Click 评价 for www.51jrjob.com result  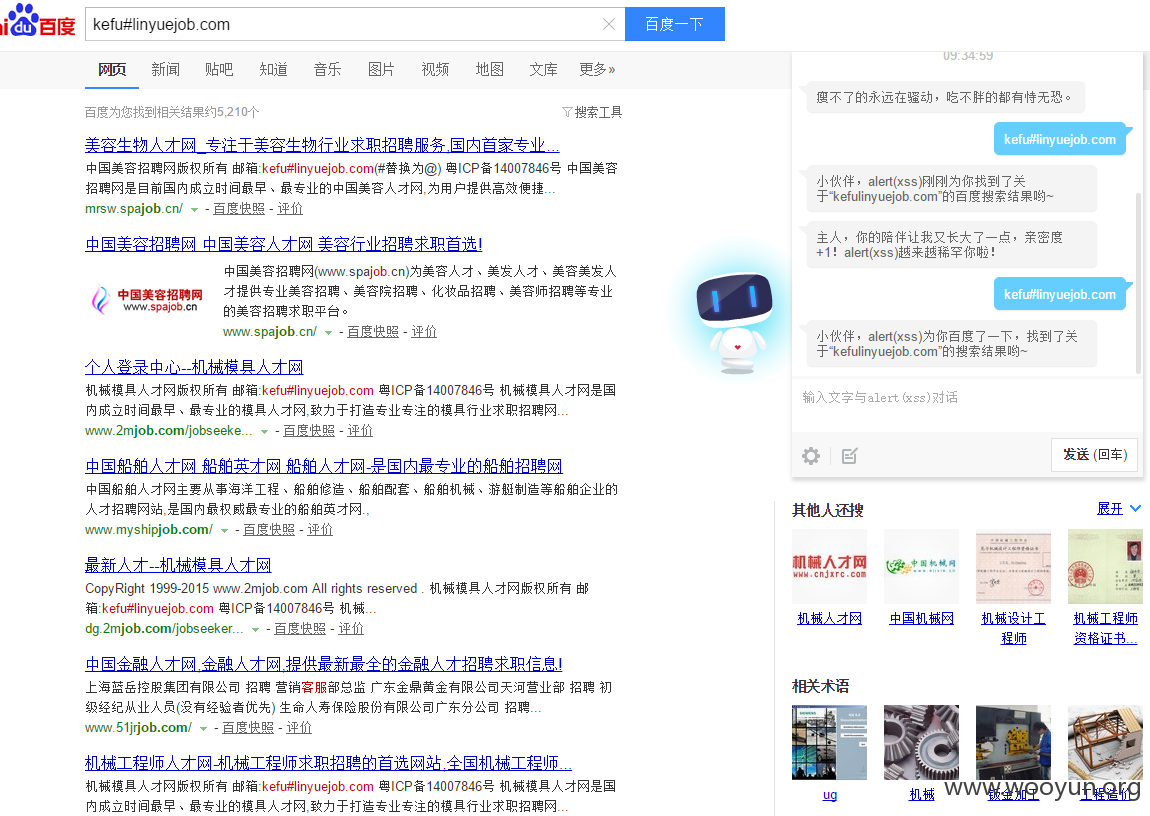299,728
